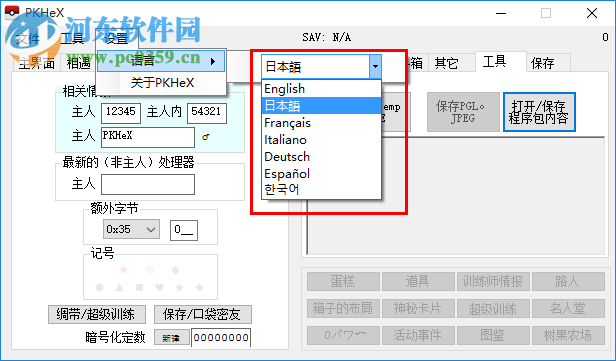Open the 设置 menu

click(116, 38)
